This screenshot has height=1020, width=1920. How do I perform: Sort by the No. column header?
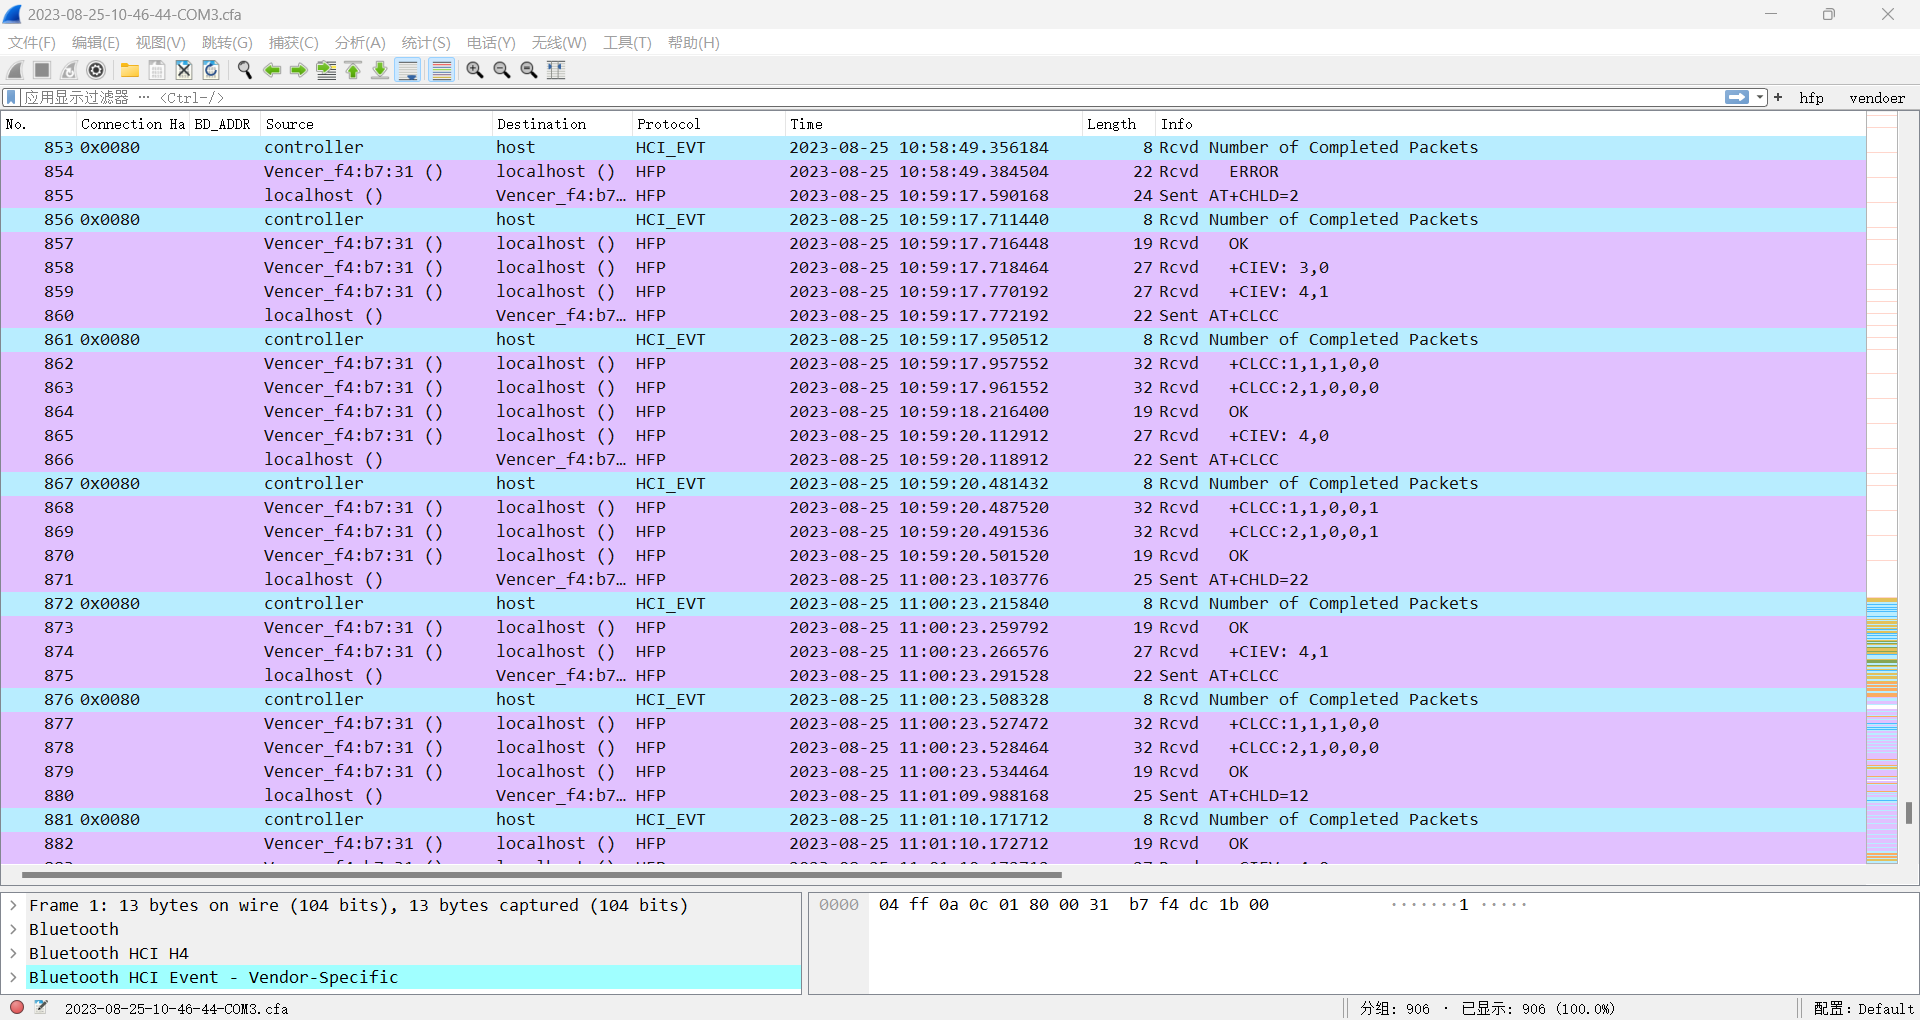pos(38,124)
